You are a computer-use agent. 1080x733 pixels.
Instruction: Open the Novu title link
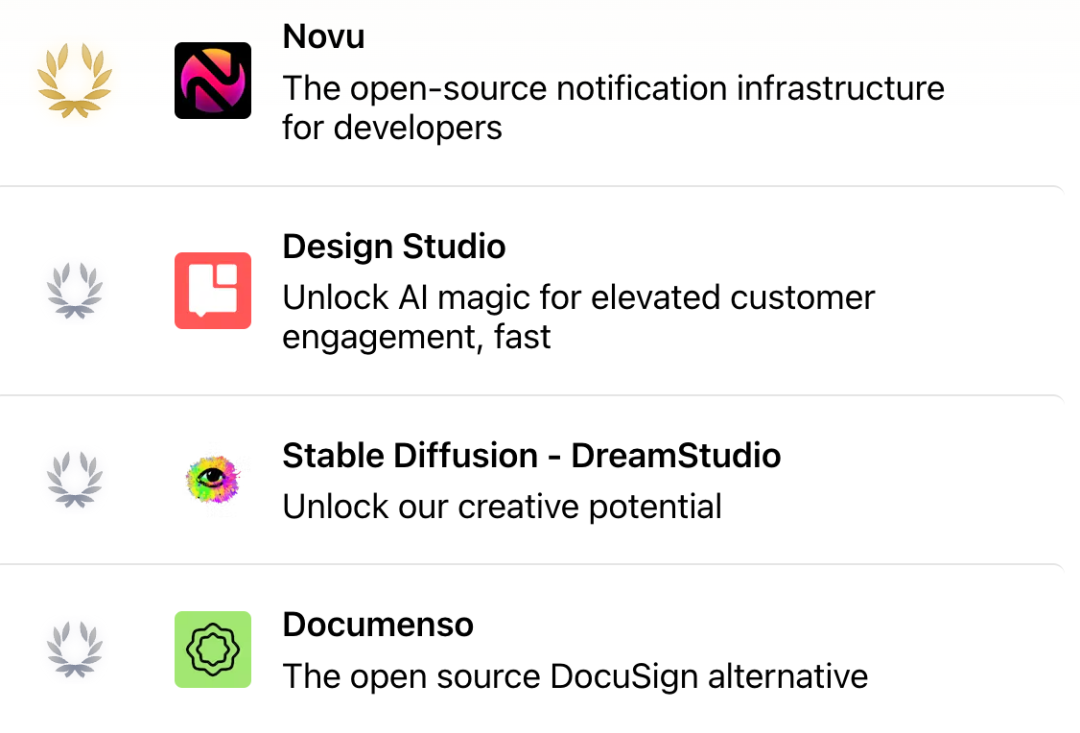tap(323, 37)
